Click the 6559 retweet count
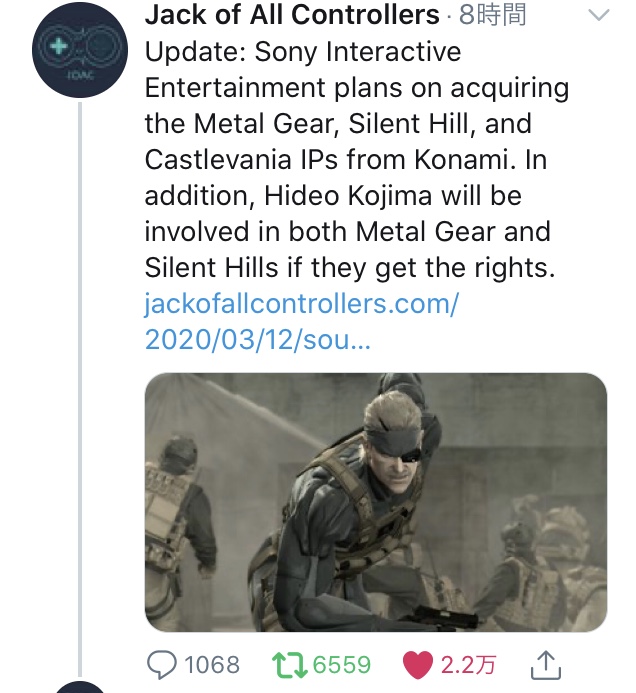The height and width of the screenshot is (693, 636). (x=341, y=665)
